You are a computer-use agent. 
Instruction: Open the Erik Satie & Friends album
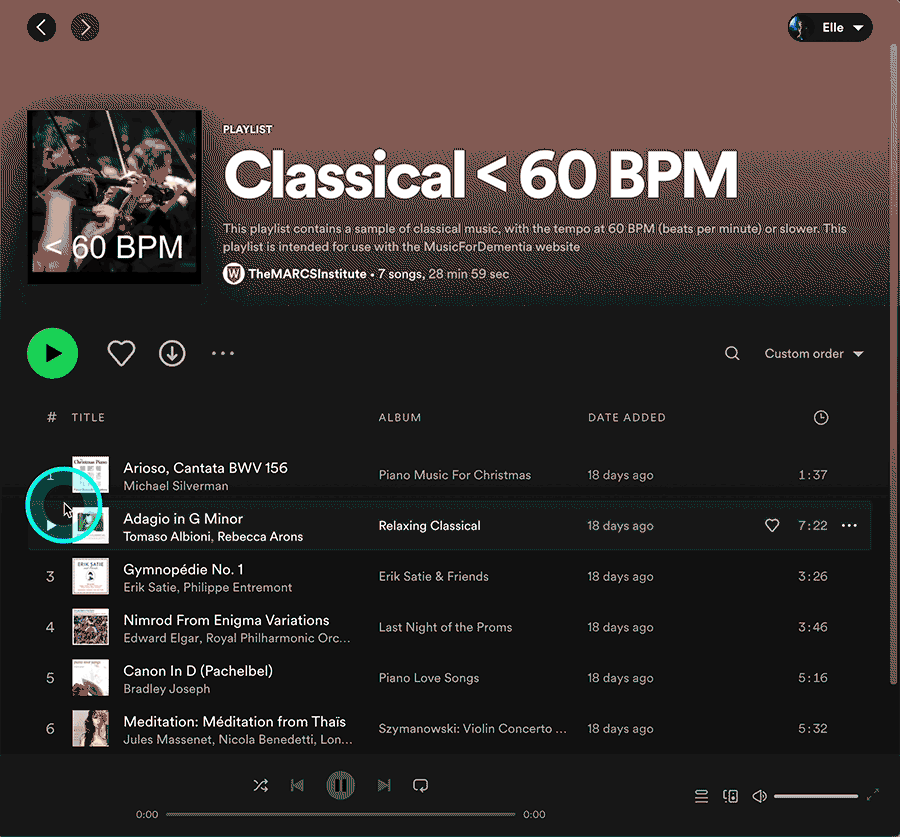(x=433, y=577)
